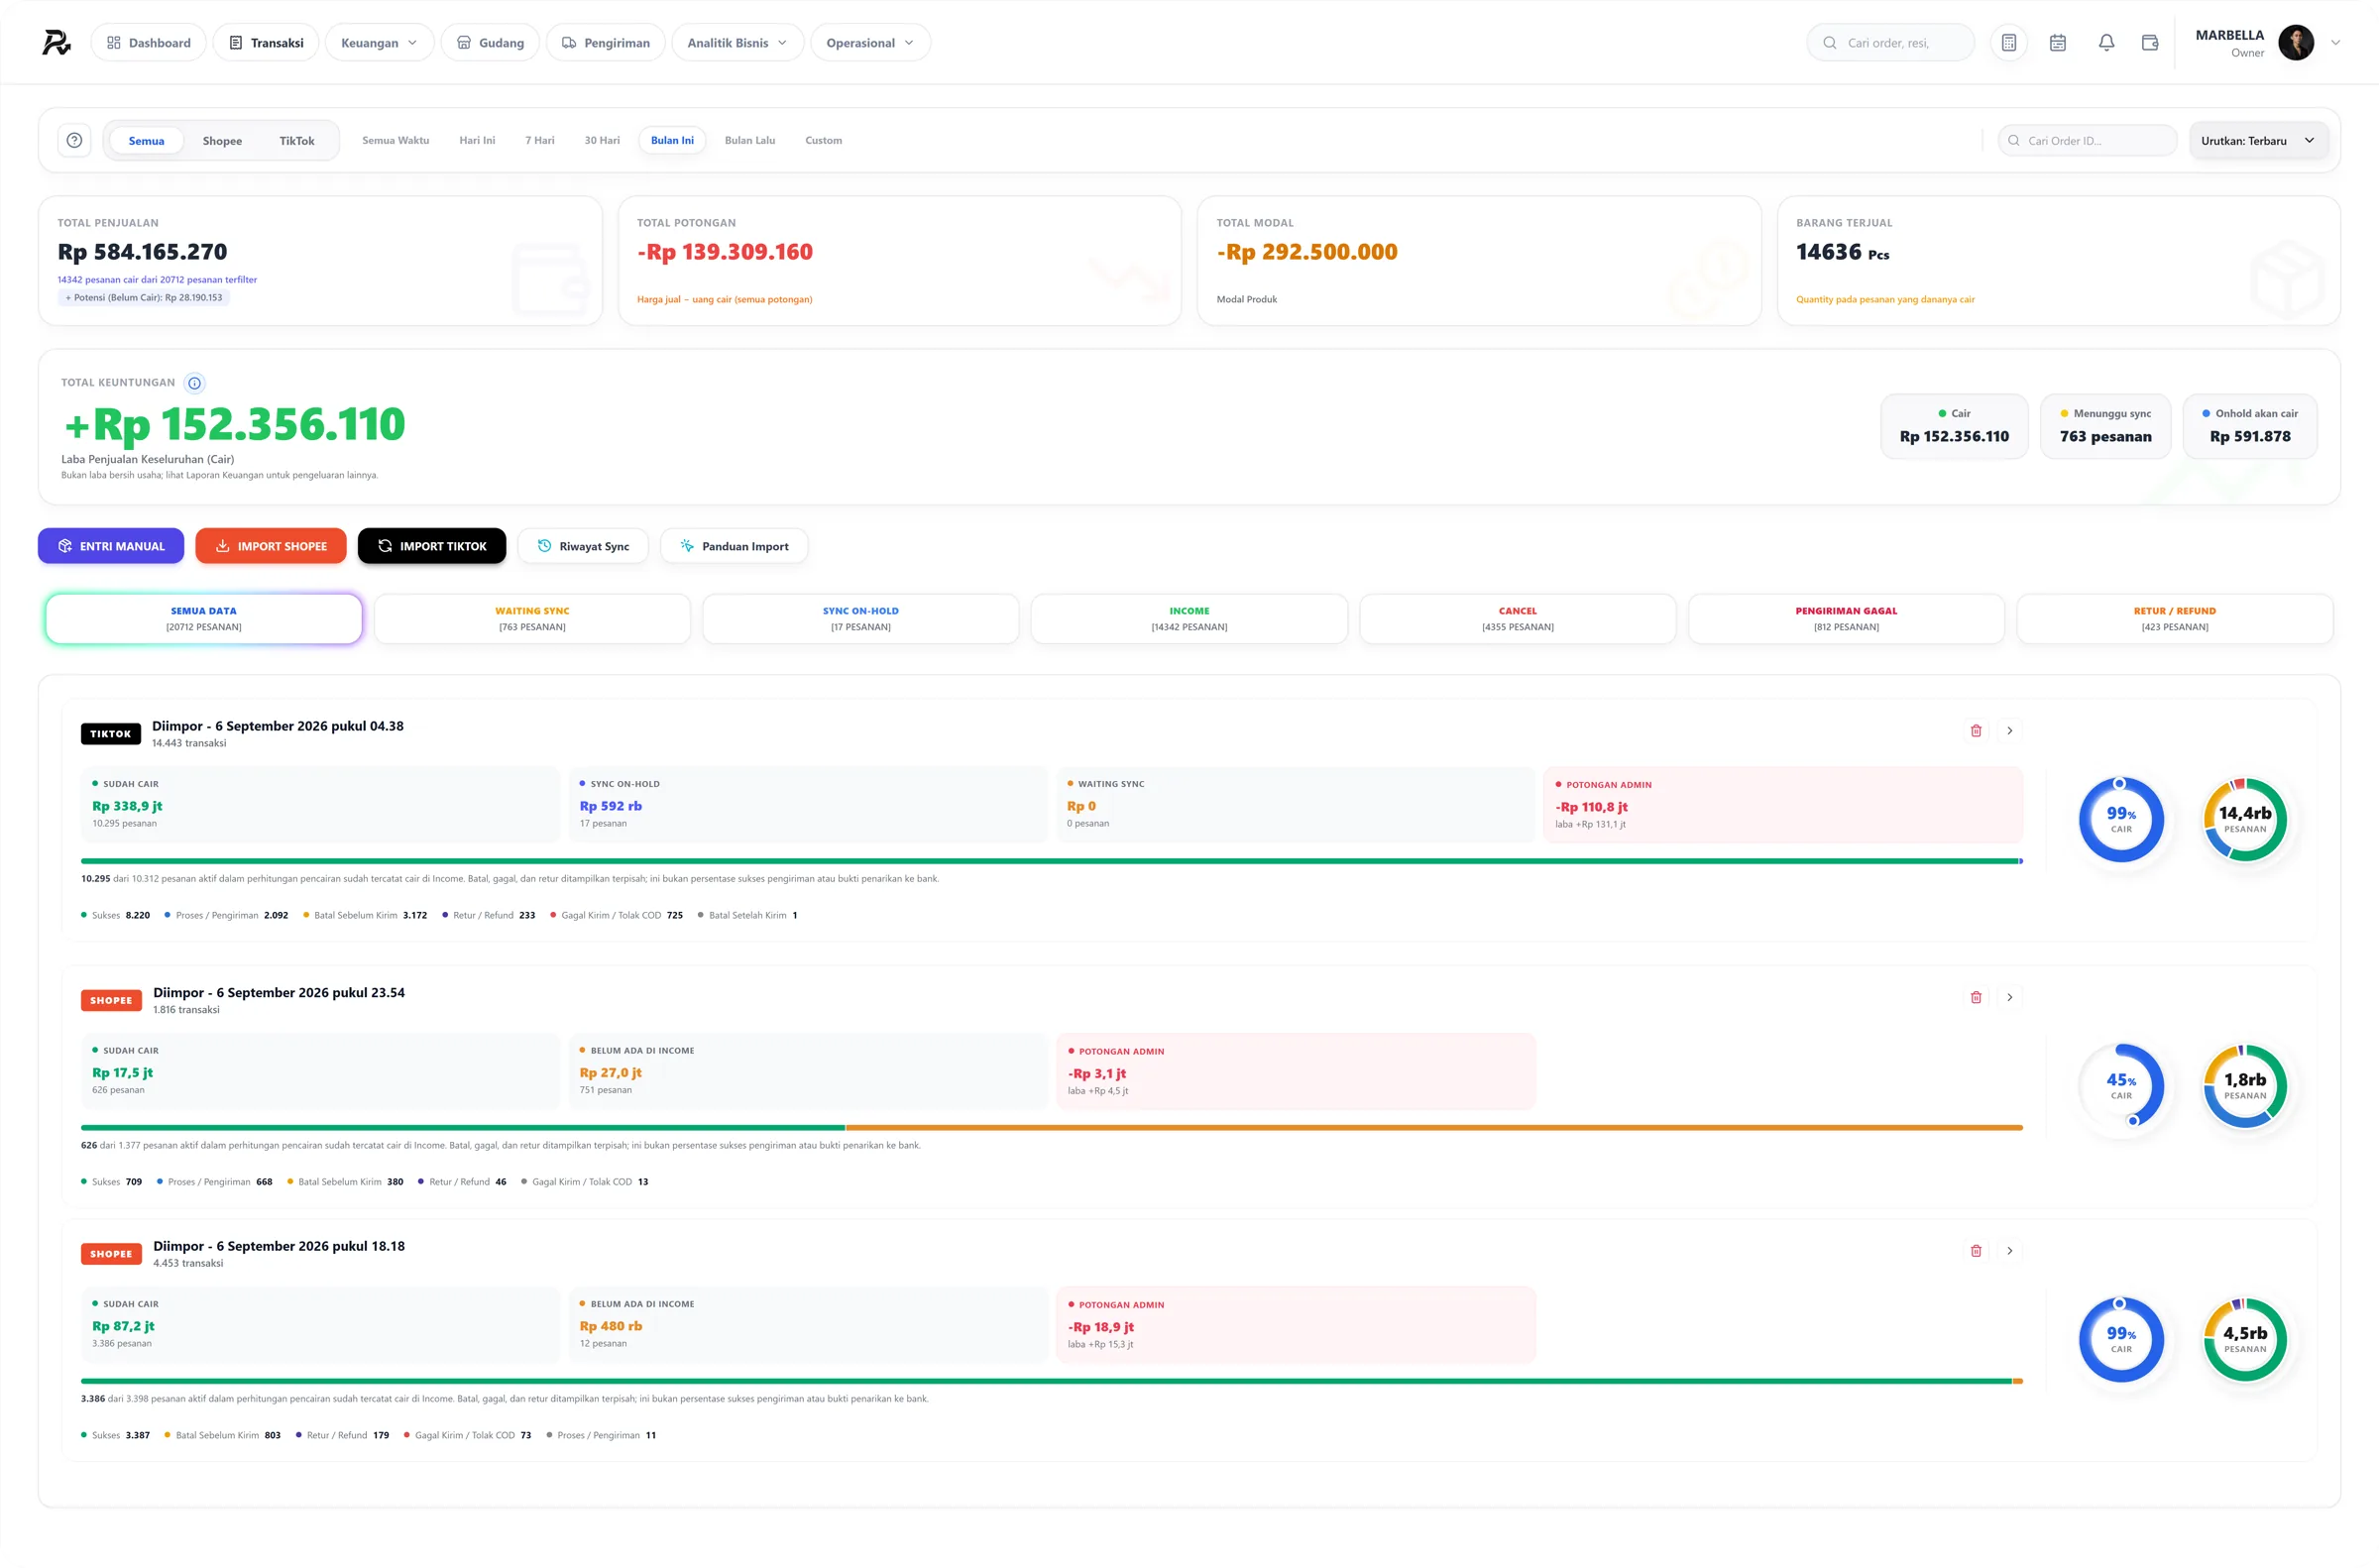
Task: Delete the Shopee 23.54 import
Action: point(1976,998)
